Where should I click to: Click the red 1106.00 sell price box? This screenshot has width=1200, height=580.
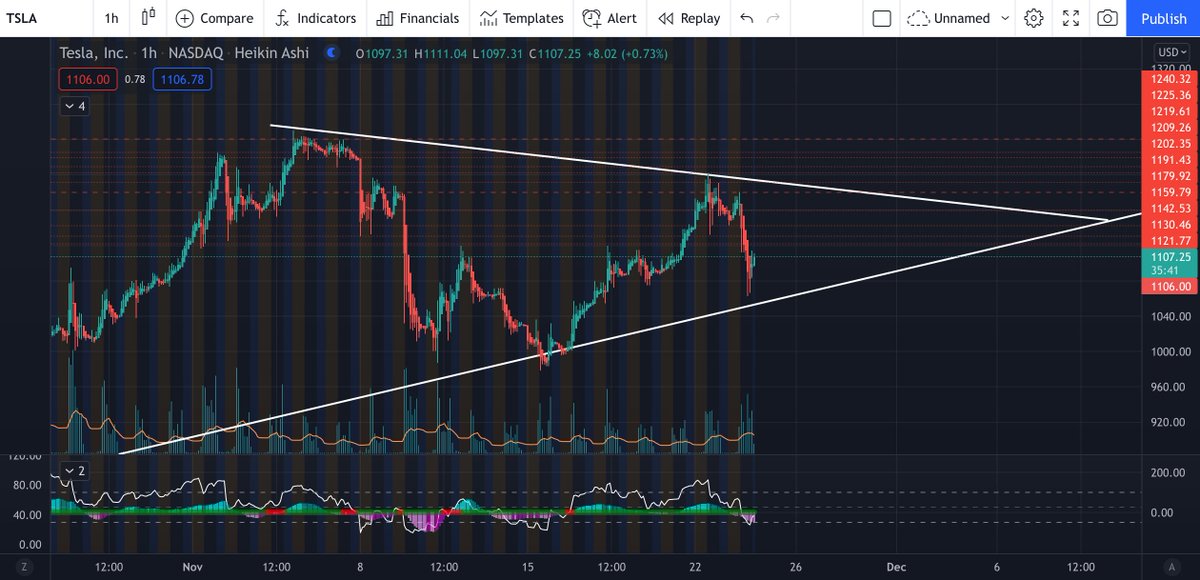pyautogui.click(x=90, y=79)
